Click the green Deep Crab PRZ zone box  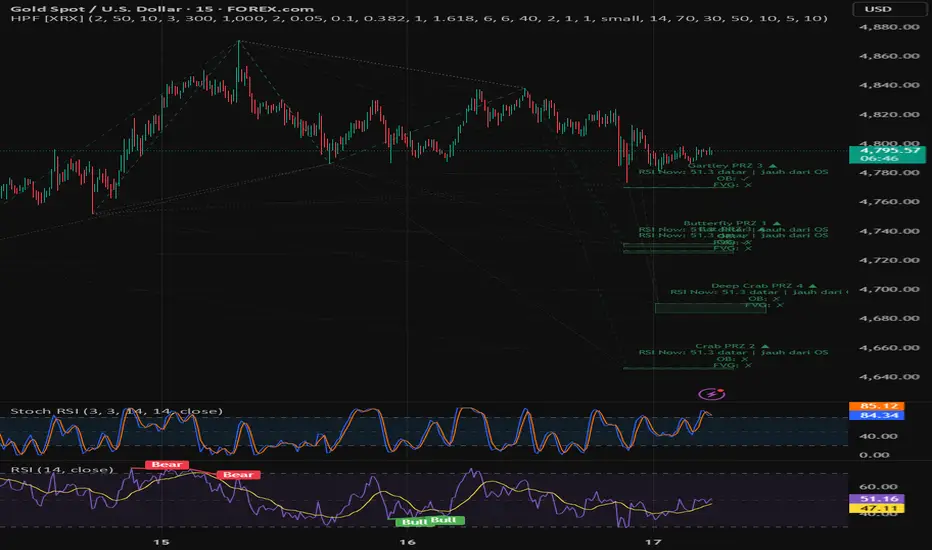coord(710,308)
